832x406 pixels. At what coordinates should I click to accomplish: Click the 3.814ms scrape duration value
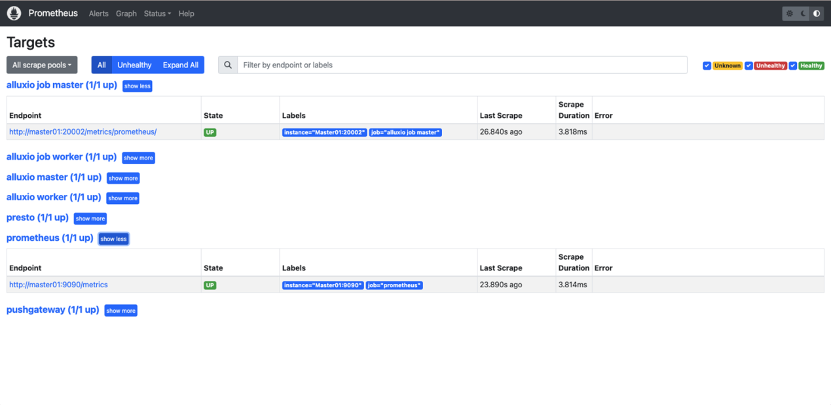coord(573,284)
